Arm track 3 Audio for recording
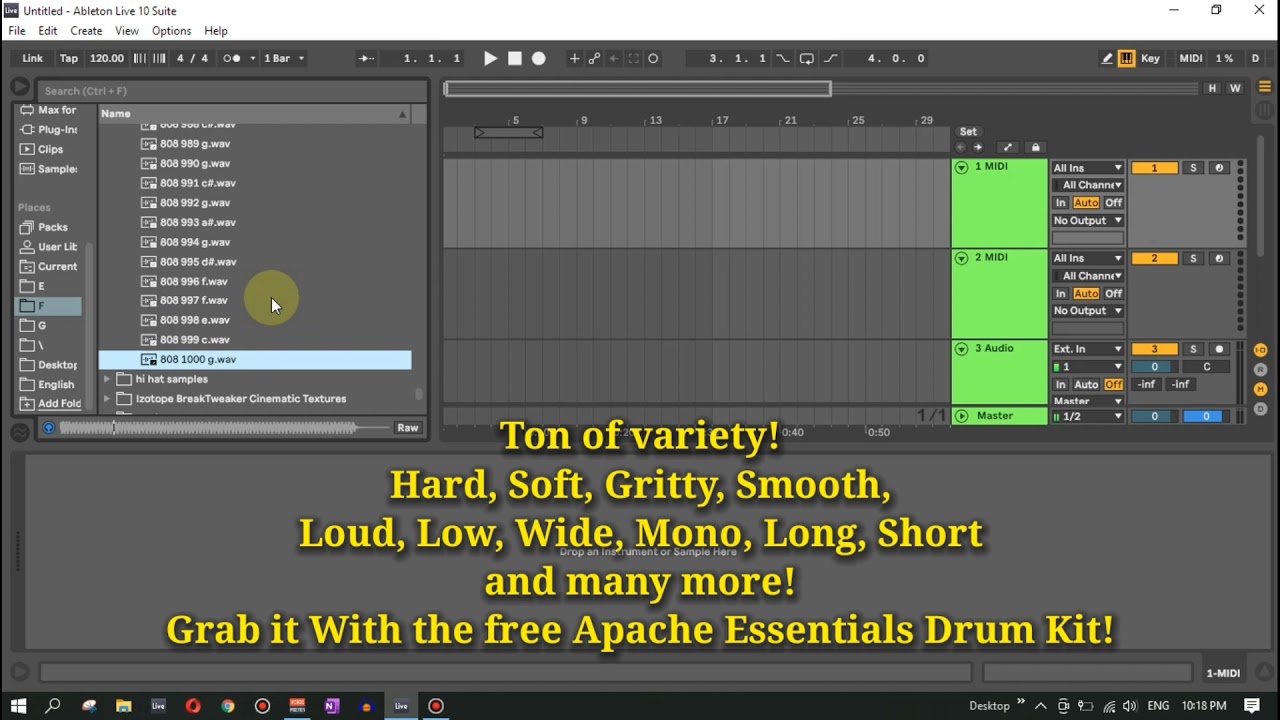 click(x=1219, y=349)
